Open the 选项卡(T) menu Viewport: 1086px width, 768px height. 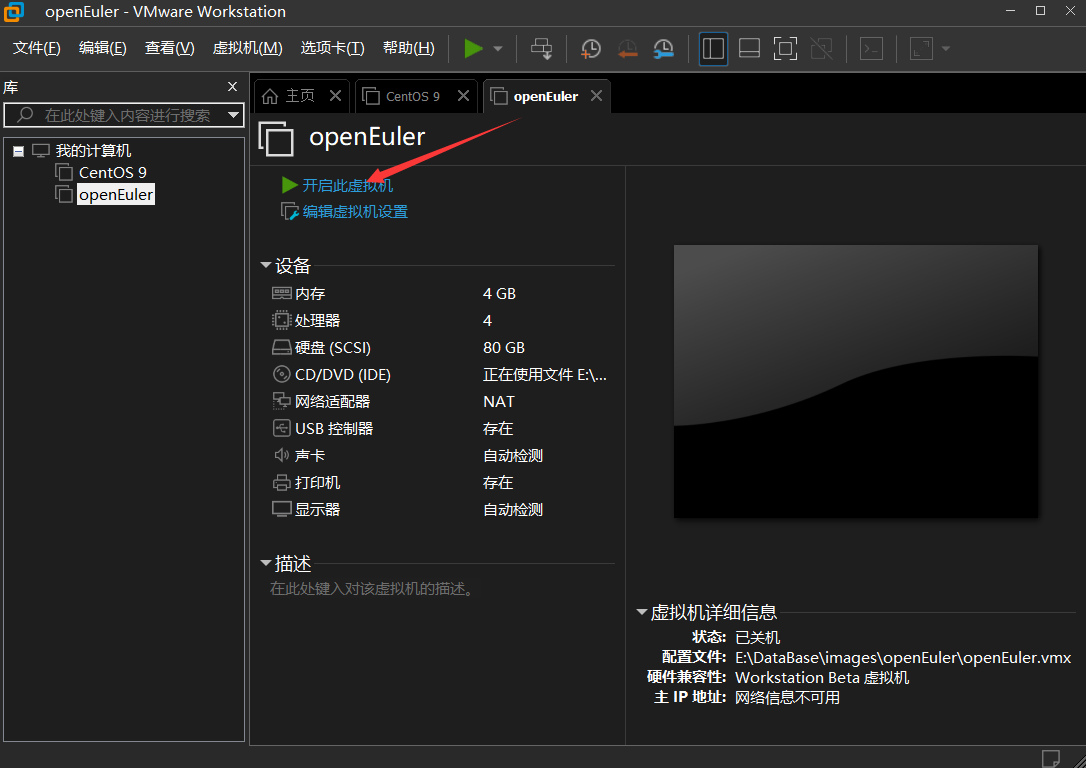click(332, 48)
